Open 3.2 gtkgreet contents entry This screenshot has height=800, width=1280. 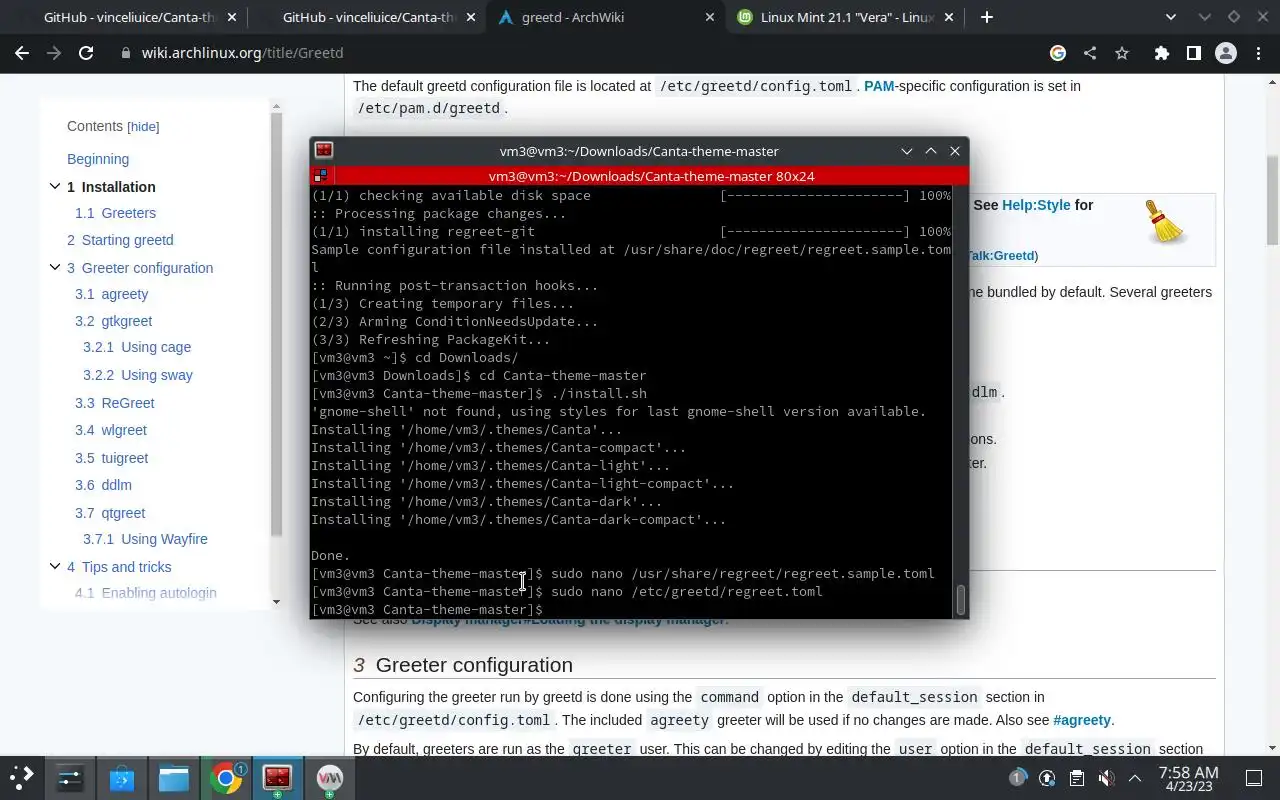pyautogui.click(x=113, y=321)
